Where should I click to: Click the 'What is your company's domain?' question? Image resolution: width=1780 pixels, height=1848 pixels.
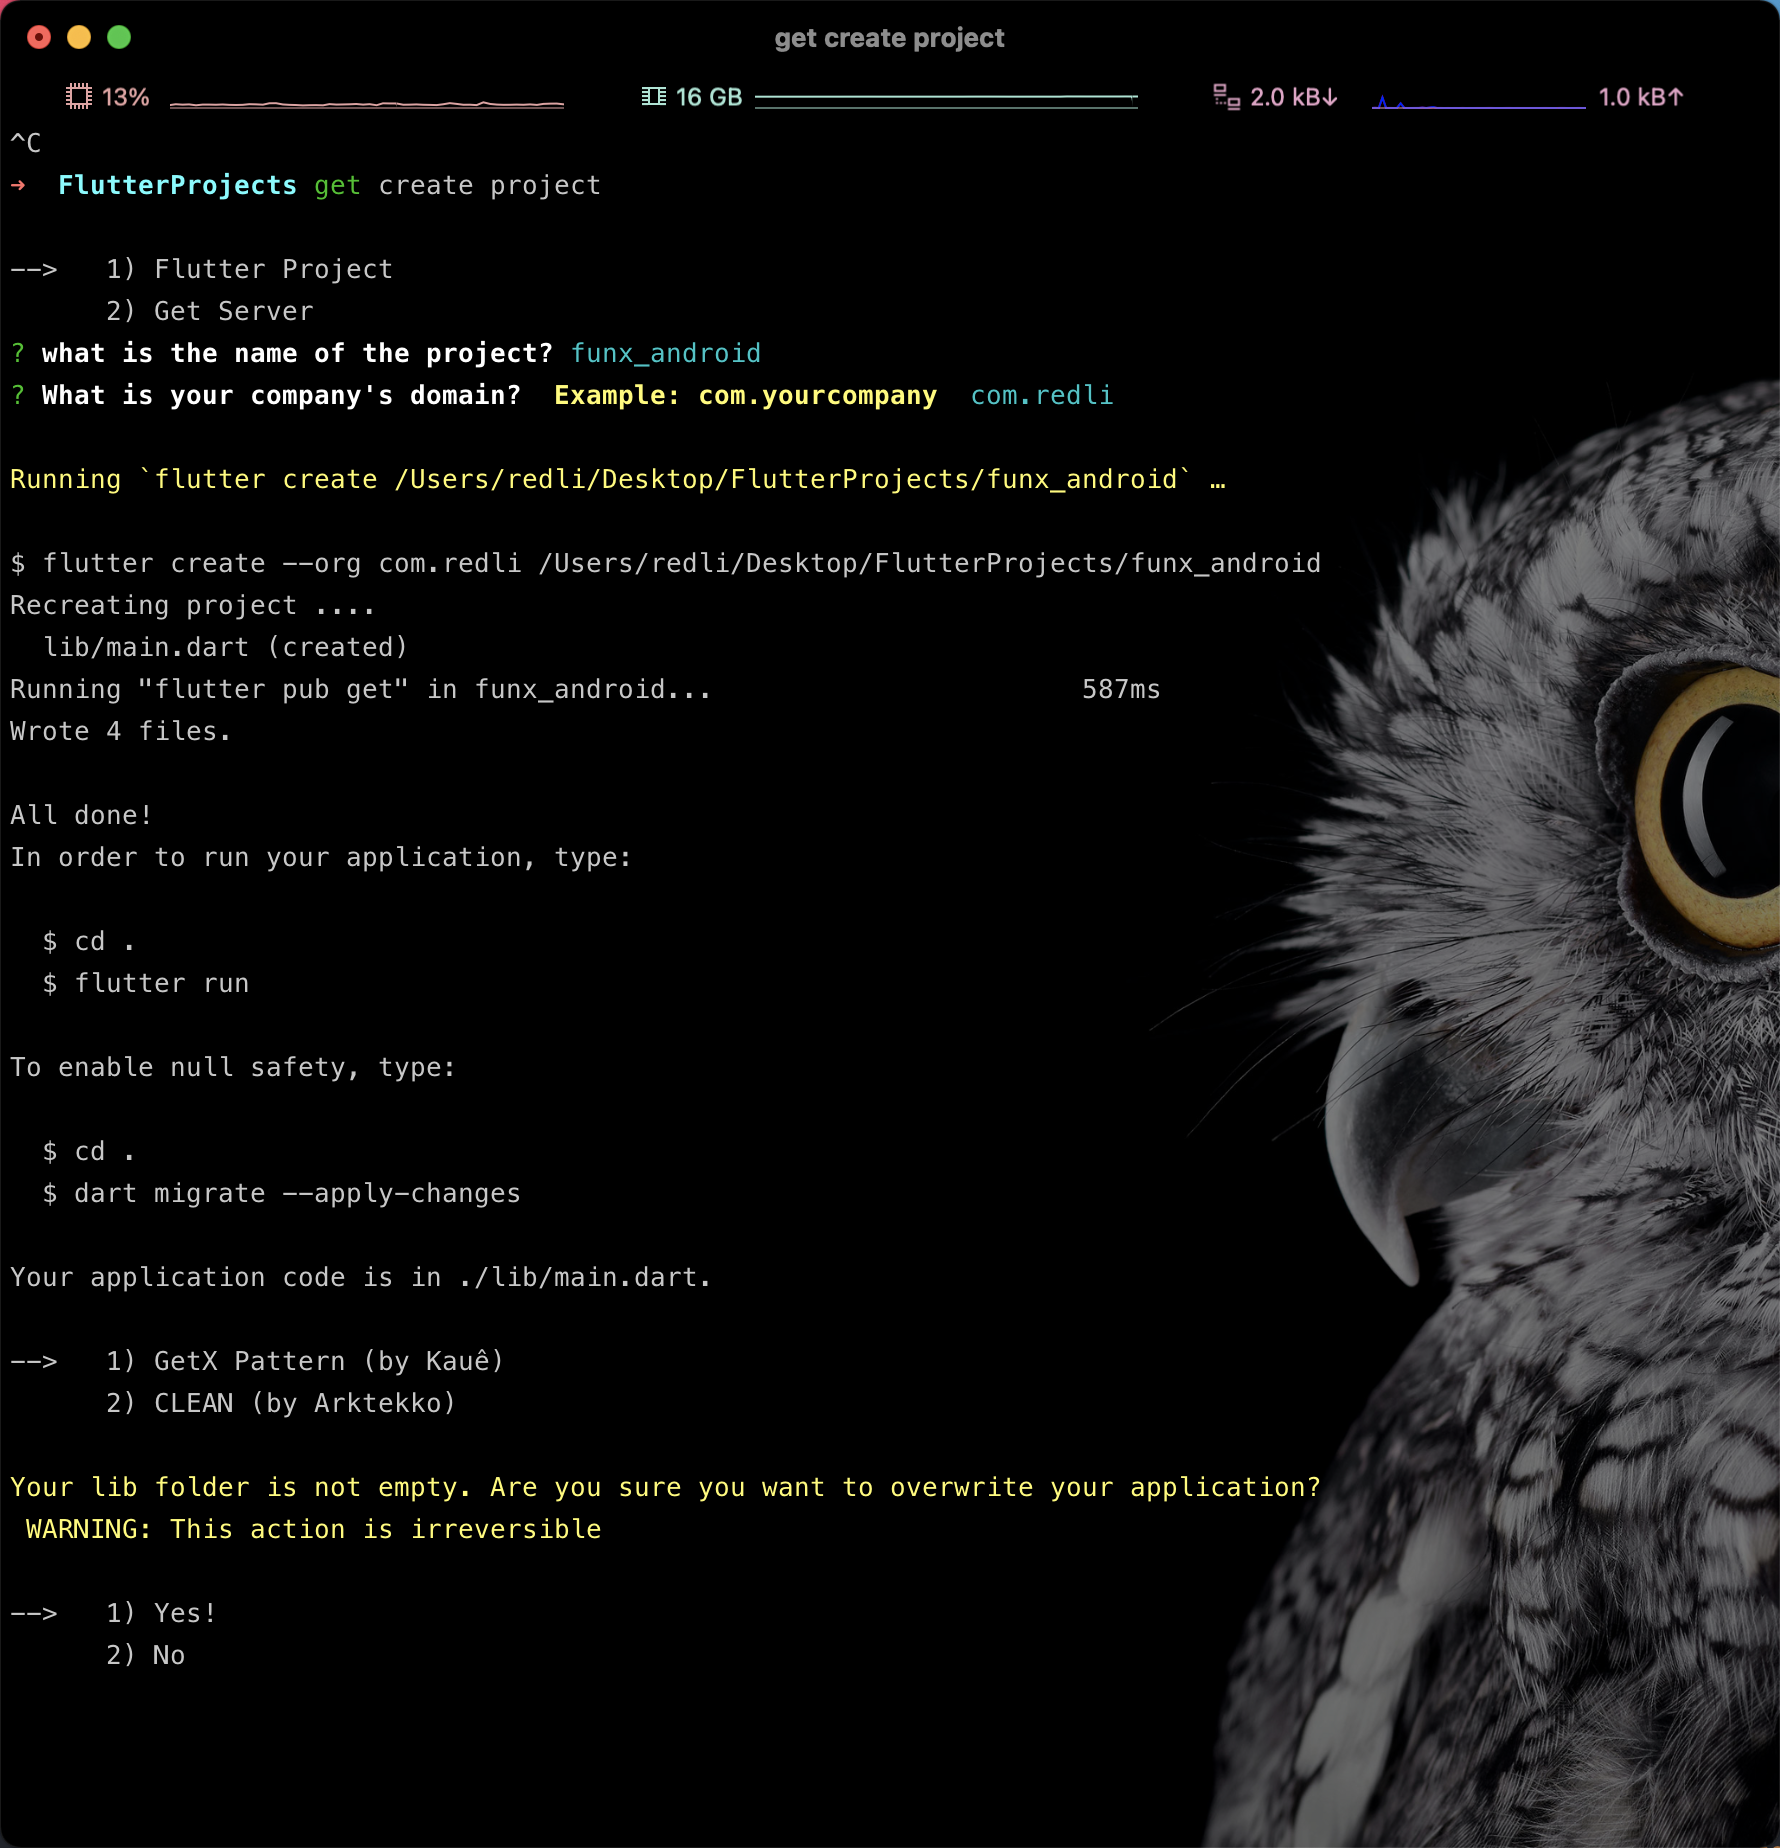click(281, 396)
